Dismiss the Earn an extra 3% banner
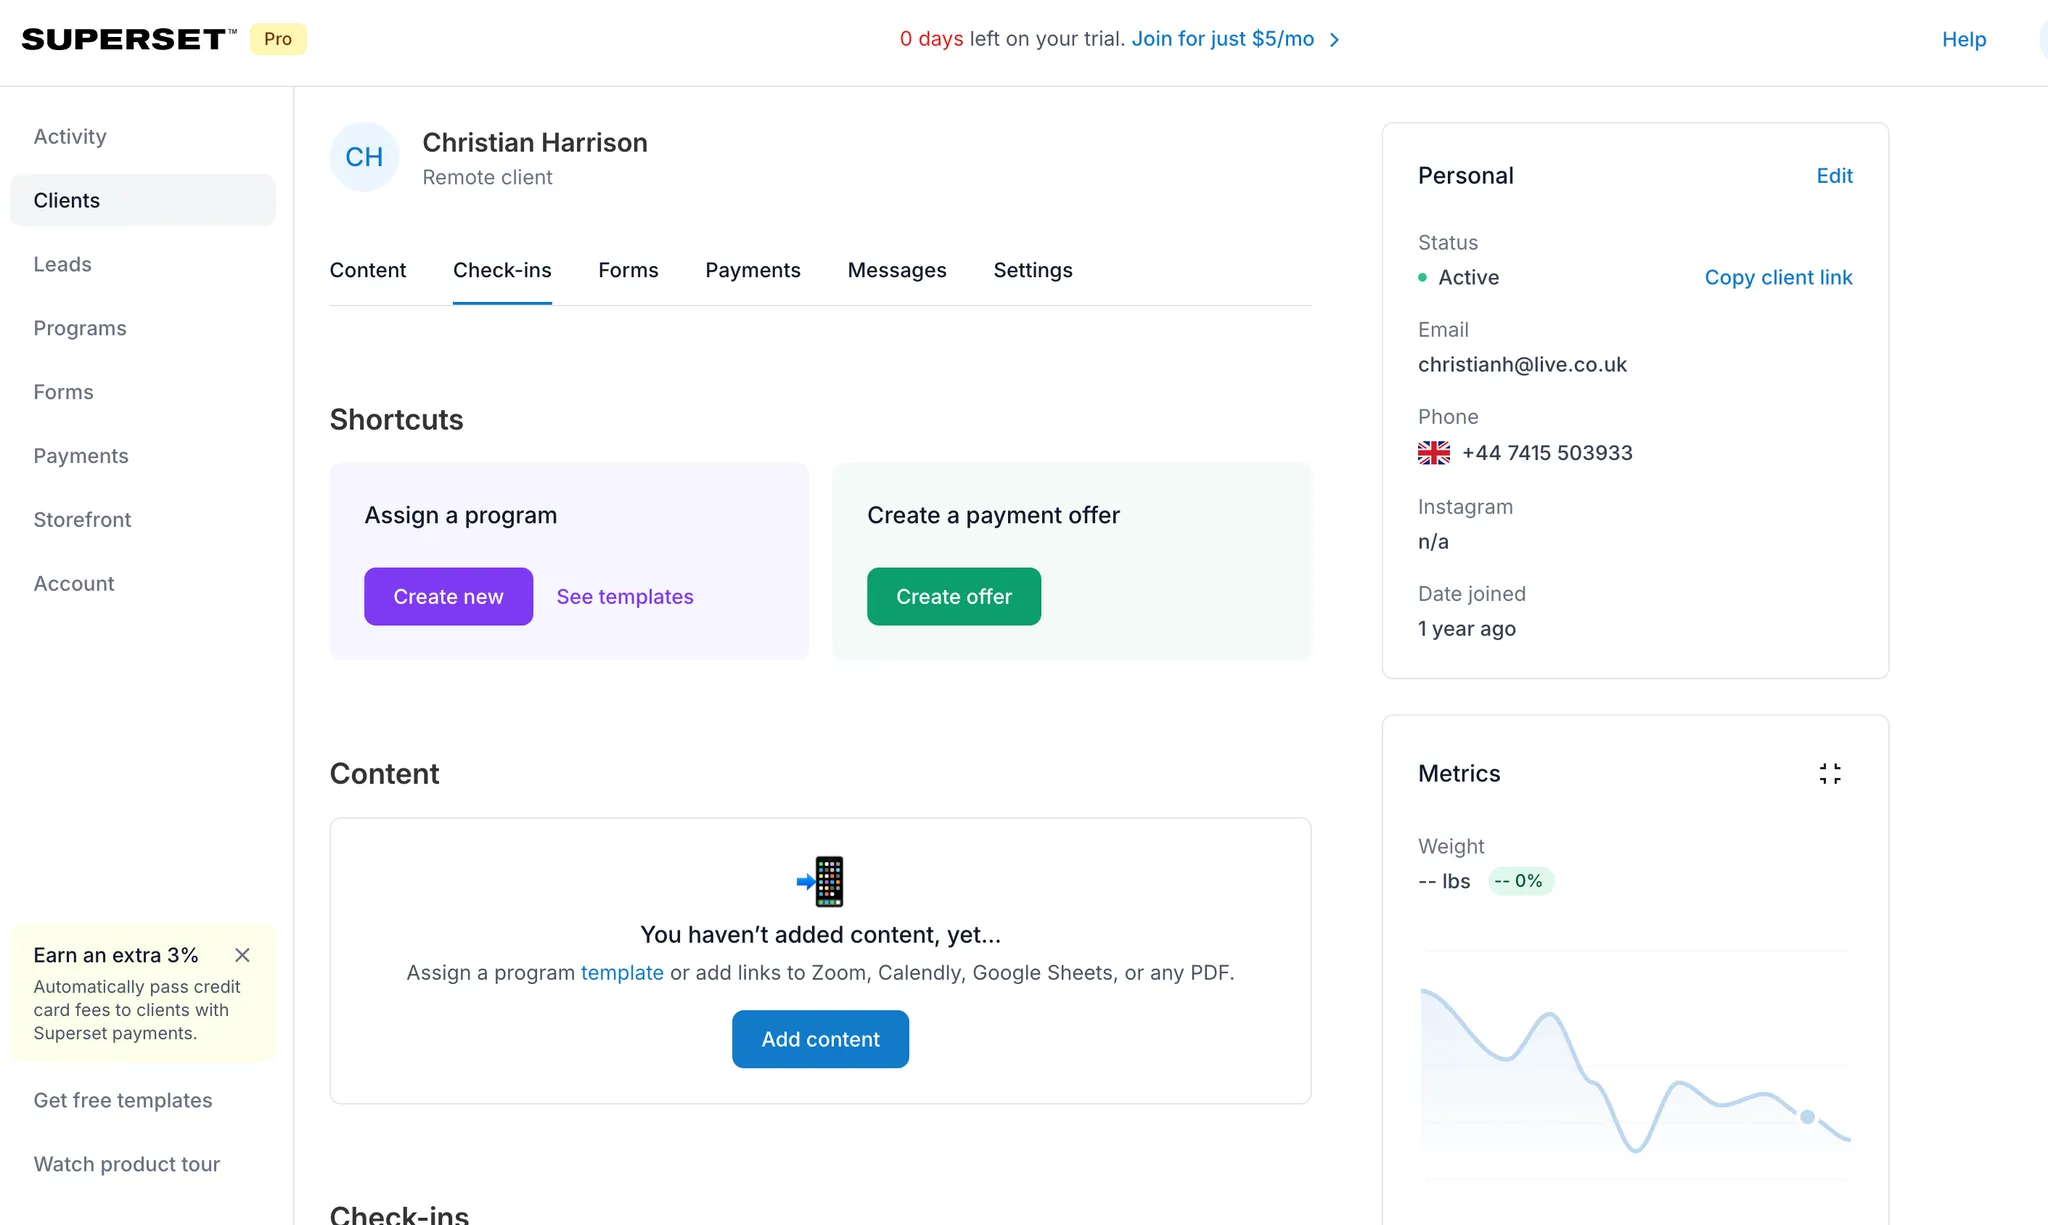2048x1225 pixels. click(x=242, y=955)
